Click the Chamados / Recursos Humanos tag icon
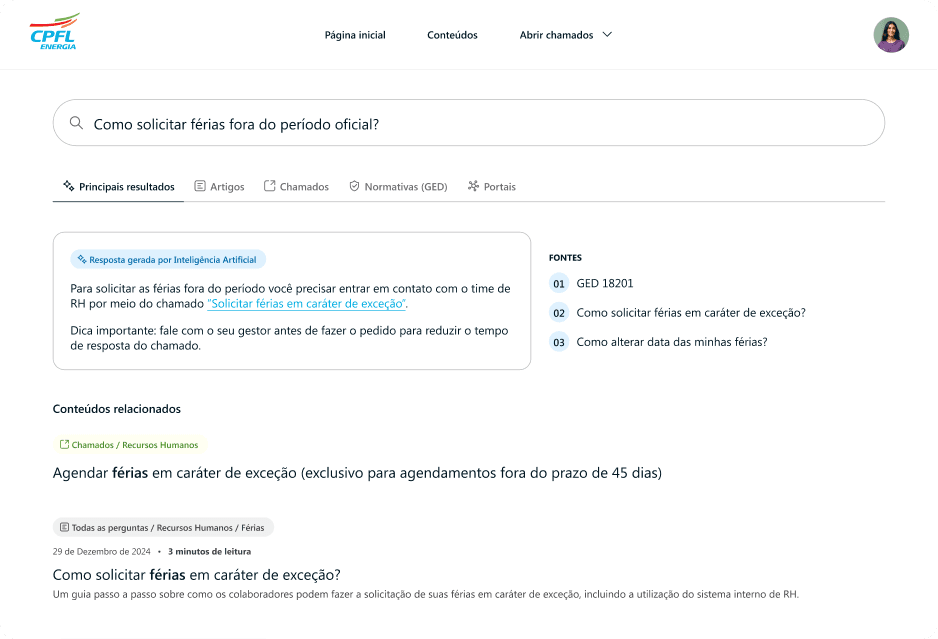The image size is (938, 639). [x=64, y=445]
